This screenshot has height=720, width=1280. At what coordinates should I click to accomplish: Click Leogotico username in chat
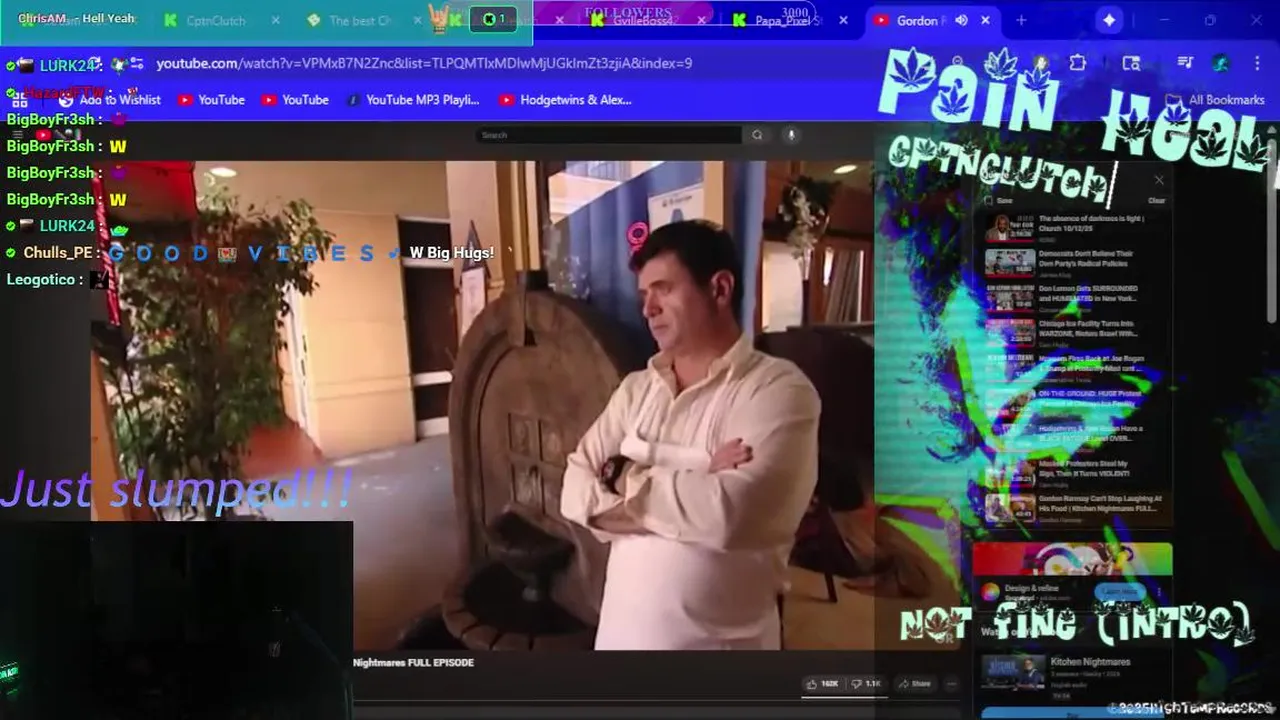click(x=41, y=280)
